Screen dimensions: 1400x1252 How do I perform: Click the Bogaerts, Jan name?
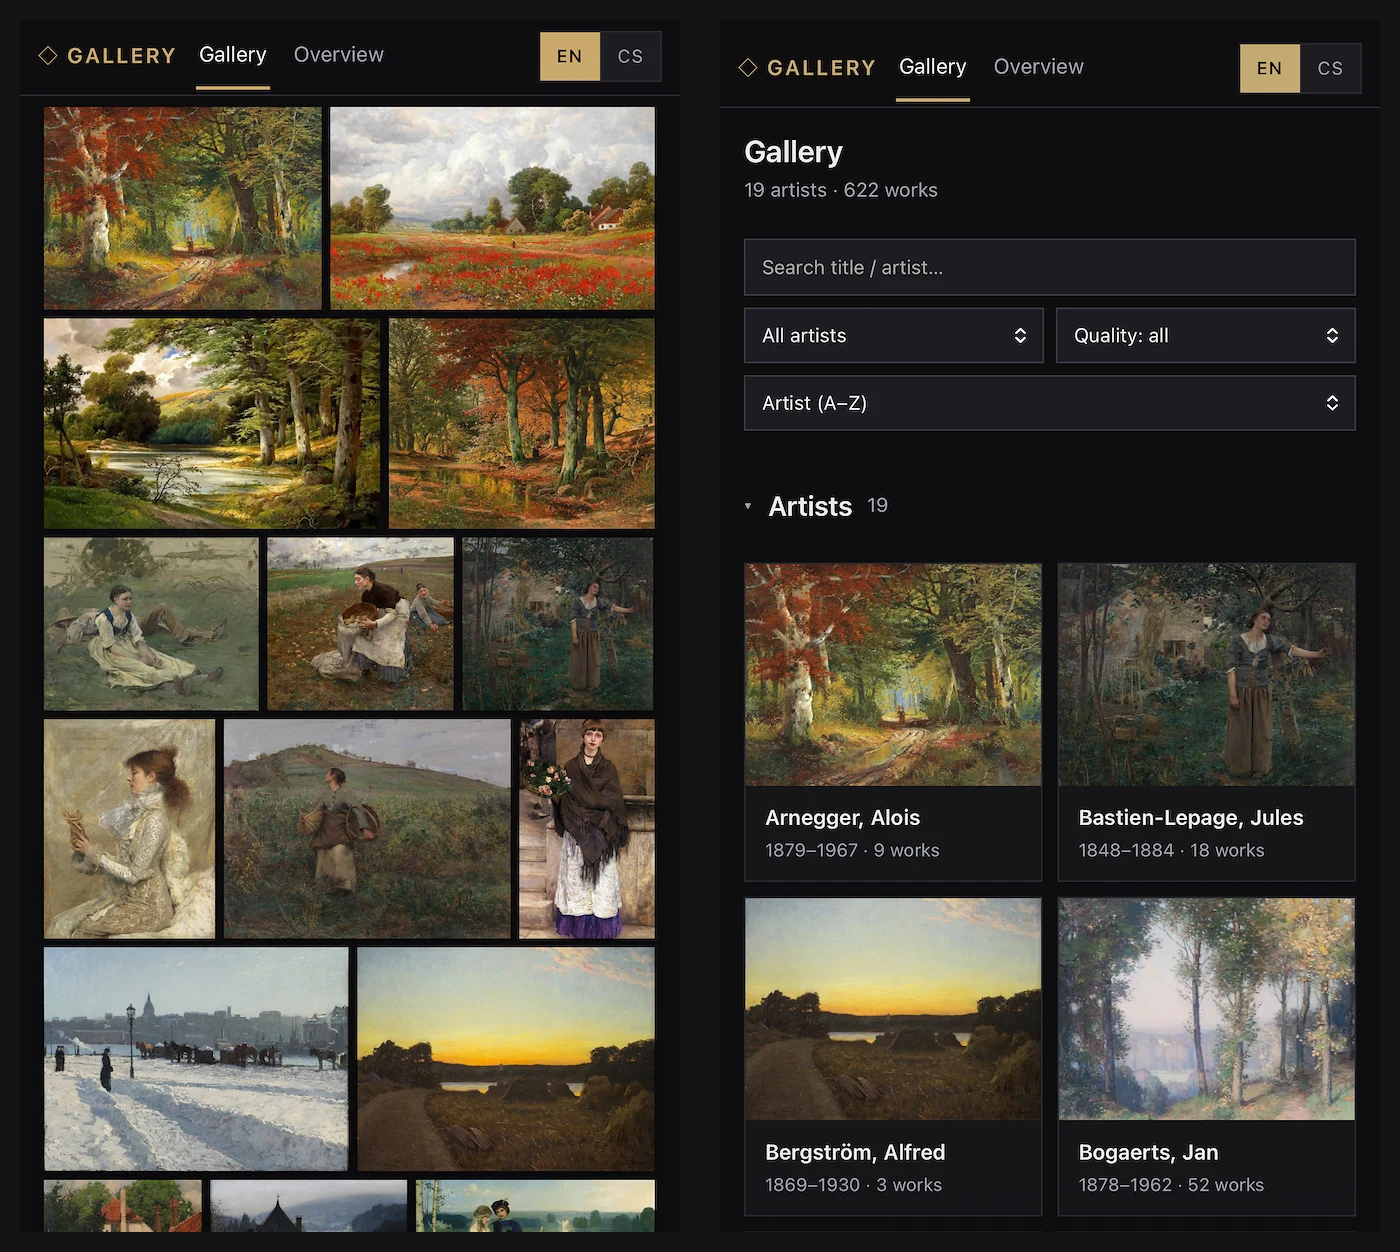coord(1148,1152)
